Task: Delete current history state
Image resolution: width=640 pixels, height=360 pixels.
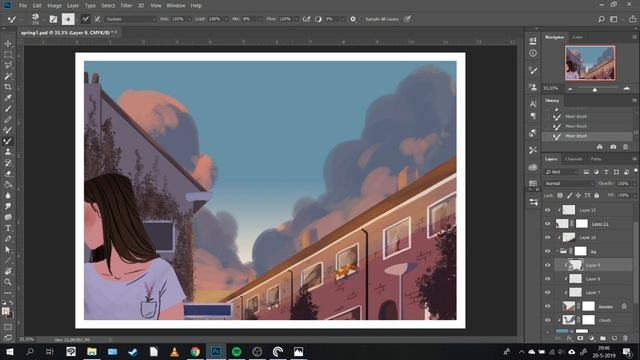Action: pyautogui.click(x=625, y=147)
